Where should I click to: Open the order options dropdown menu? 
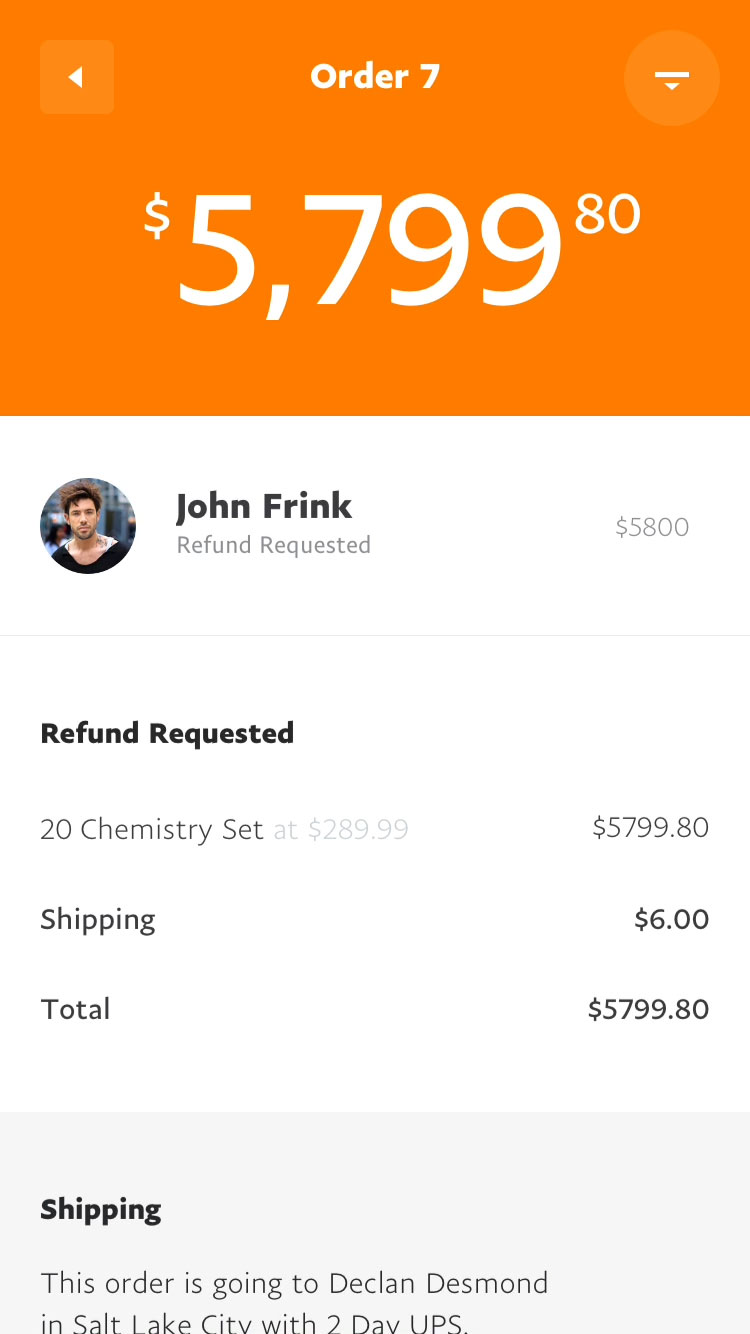click(x=671, y=78)
